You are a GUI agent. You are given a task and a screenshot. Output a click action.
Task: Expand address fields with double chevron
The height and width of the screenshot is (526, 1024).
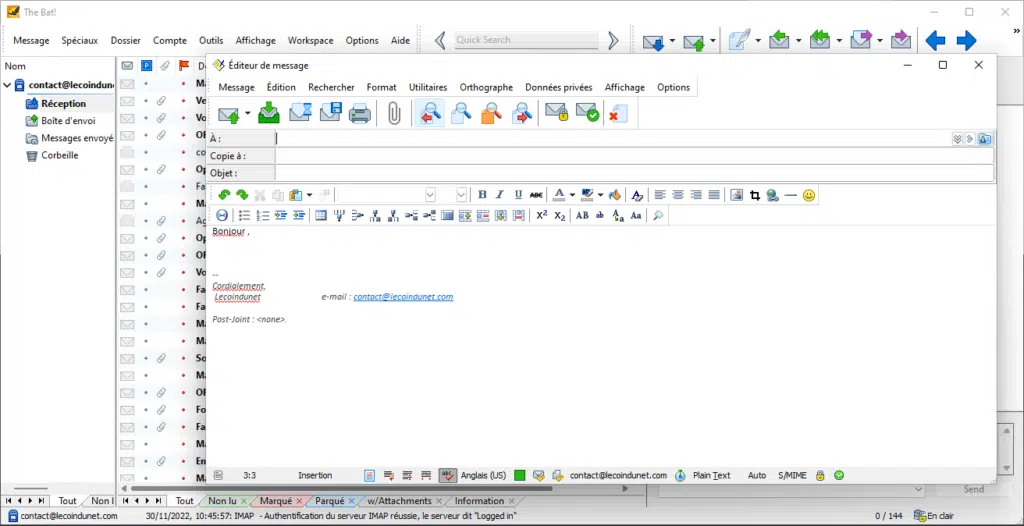[x=957, y=139]
